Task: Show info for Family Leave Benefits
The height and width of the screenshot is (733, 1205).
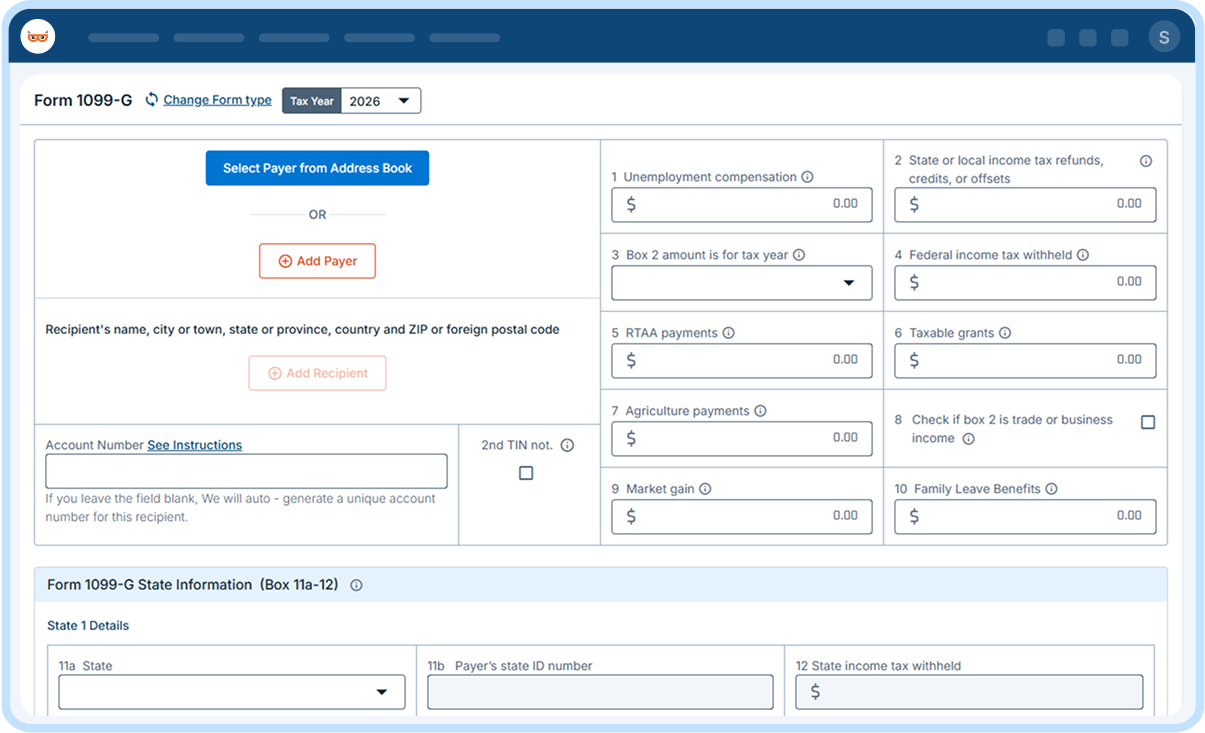Action: point(1051,489)
